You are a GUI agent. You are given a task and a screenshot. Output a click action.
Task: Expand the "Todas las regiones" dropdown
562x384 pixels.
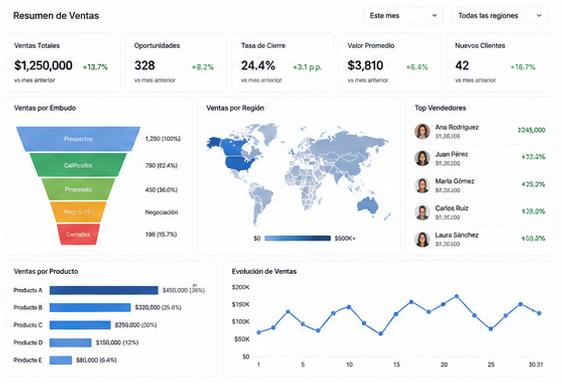coord(500,16)
